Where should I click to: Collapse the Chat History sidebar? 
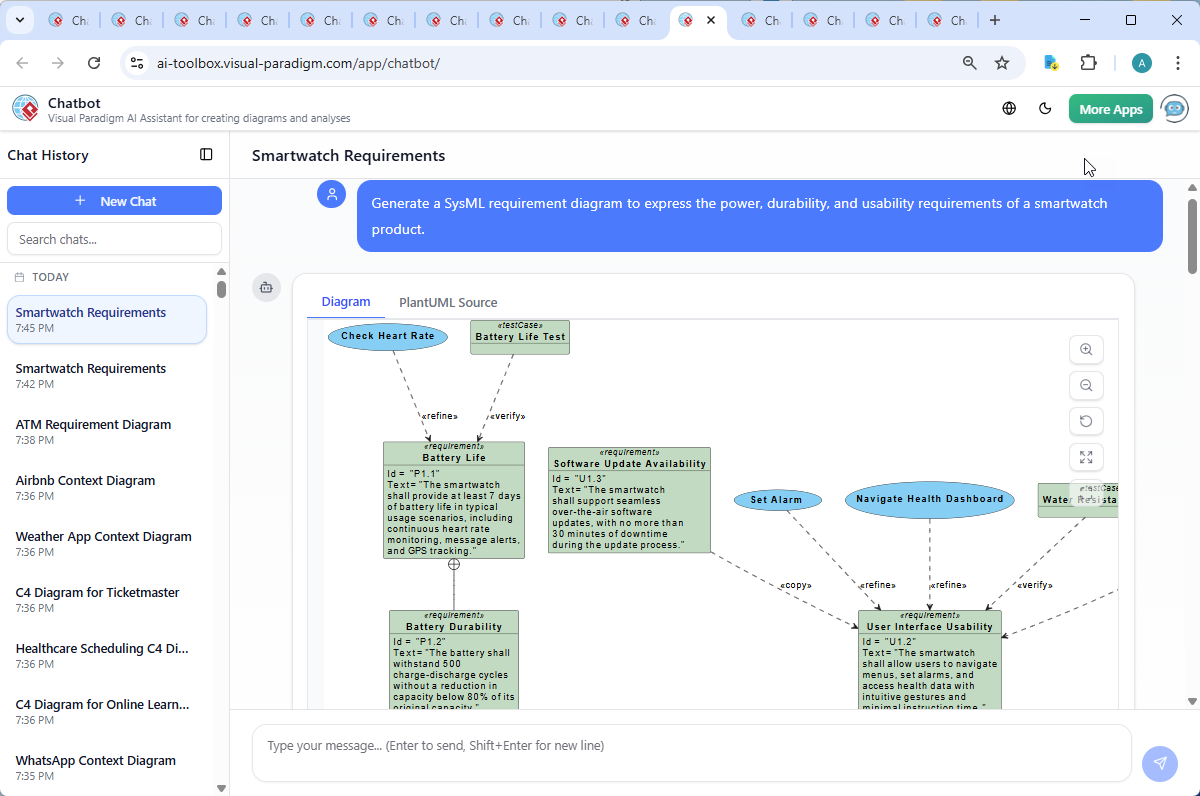[x=206, y=155]
